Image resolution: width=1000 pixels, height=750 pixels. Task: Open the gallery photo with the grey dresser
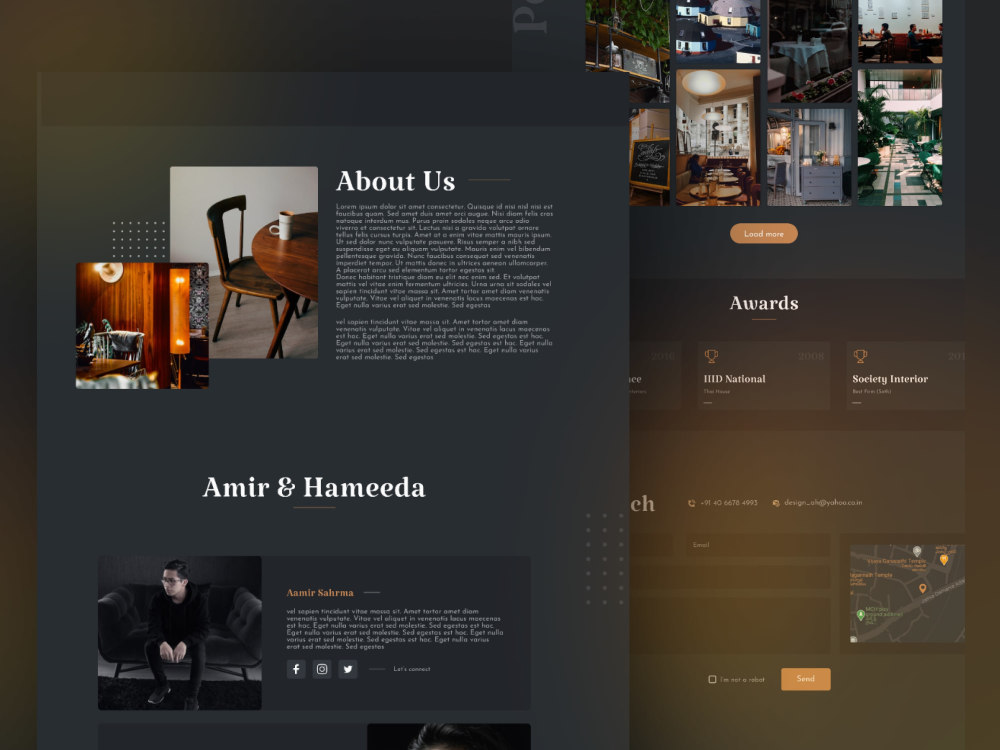pyautogui.click(x=809, y=157)
